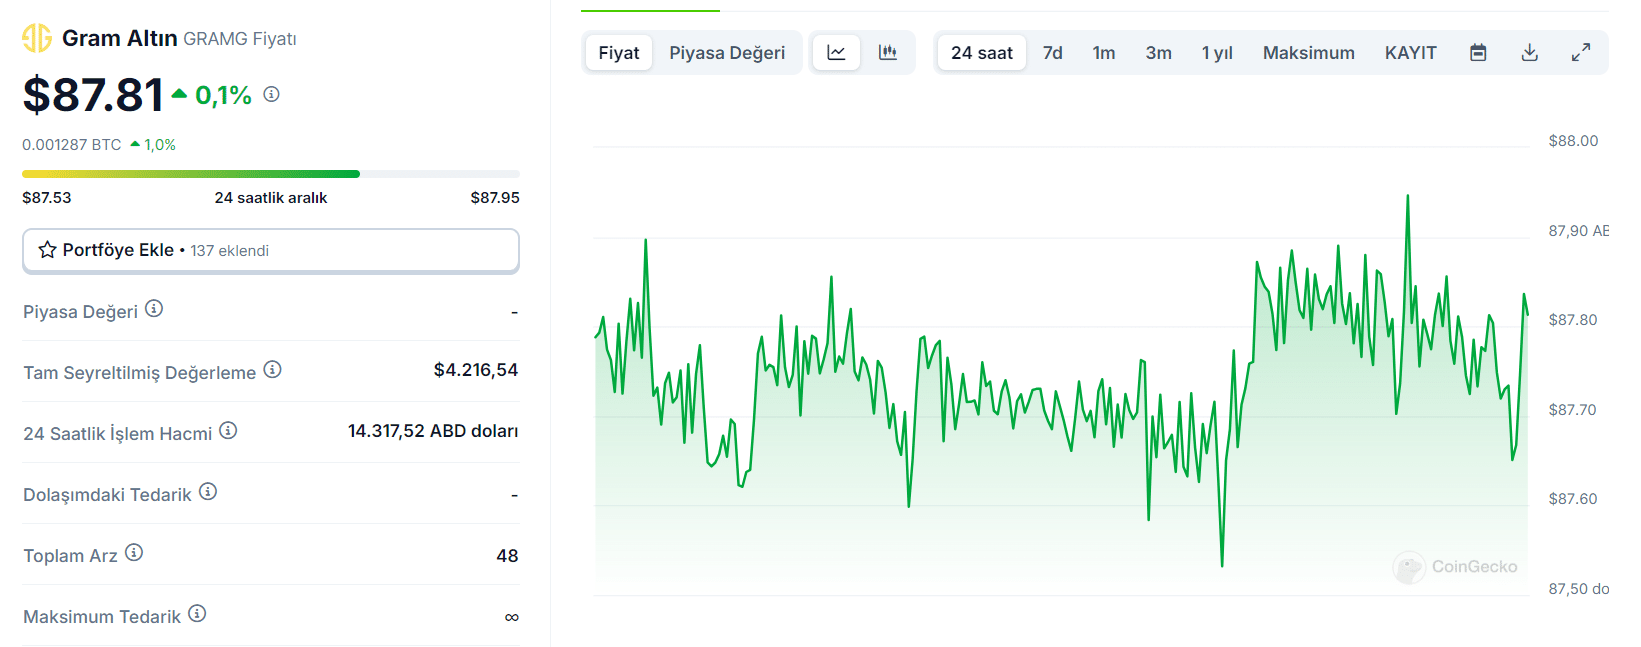Select the Piyasa Değeri chart tab

[727, 53]
